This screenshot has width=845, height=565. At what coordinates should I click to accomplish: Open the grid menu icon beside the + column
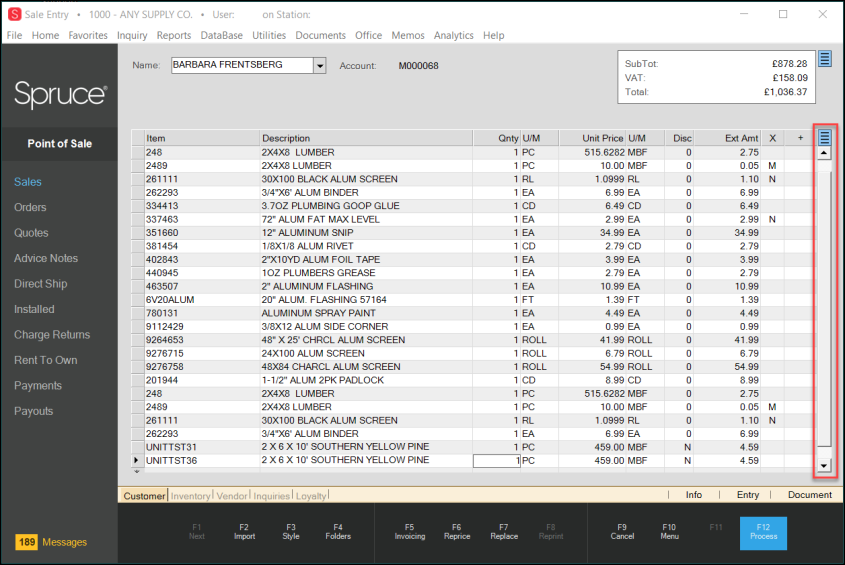click(x=825, y=138)
